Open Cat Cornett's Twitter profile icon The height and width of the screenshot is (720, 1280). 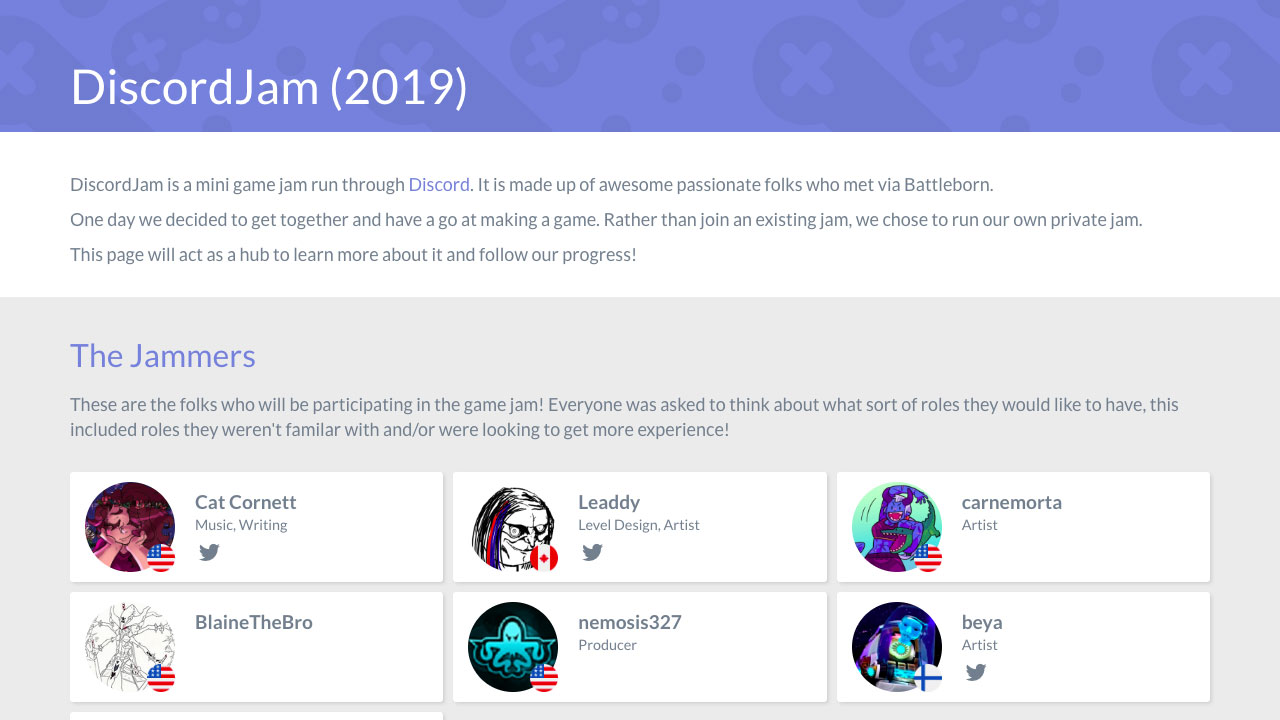coord(209,551)
